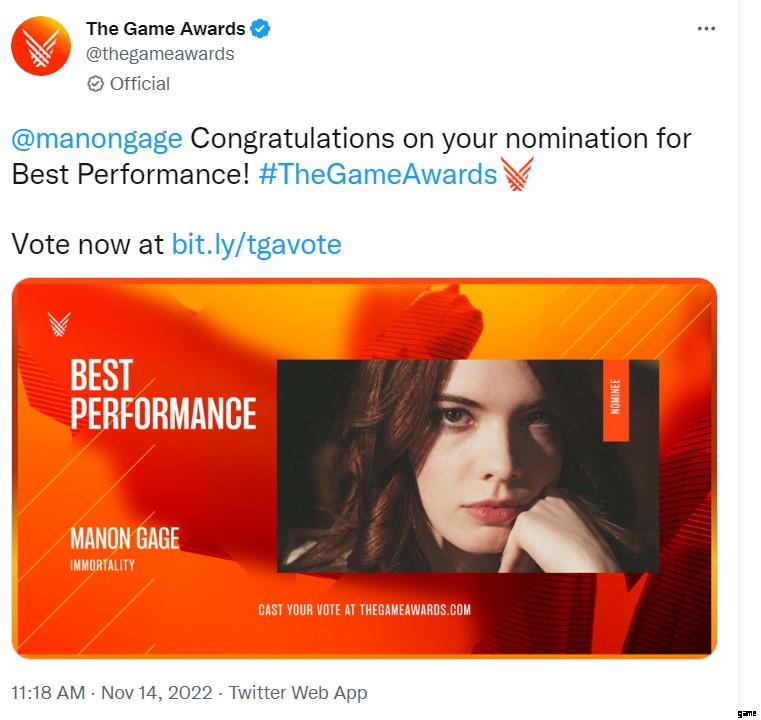Click the #TheGameAwards hashtag
761x720 pixels.
point(377,174)
